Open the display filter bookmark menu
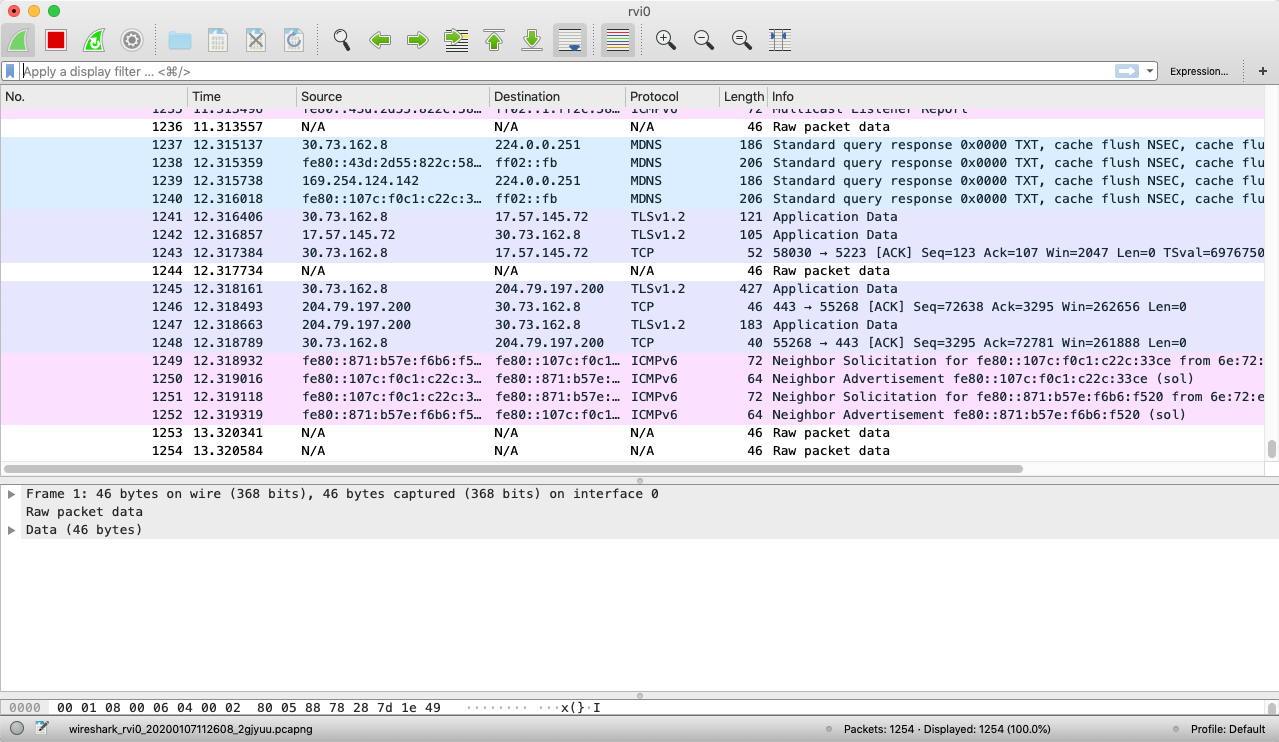 coord(11,71)
